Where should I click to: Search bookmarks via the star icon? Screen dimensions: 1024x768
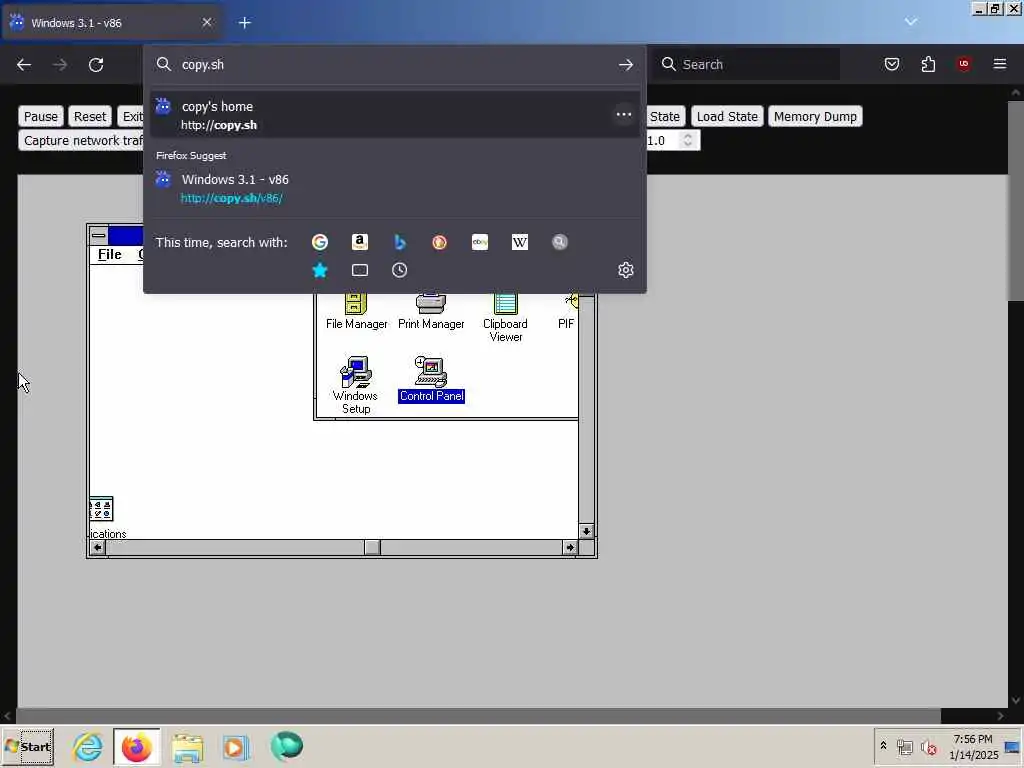pos(319,270)
